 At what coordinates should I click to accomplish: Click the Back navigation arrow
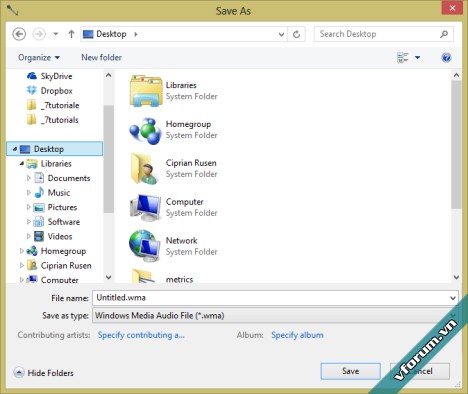point(19,34)
